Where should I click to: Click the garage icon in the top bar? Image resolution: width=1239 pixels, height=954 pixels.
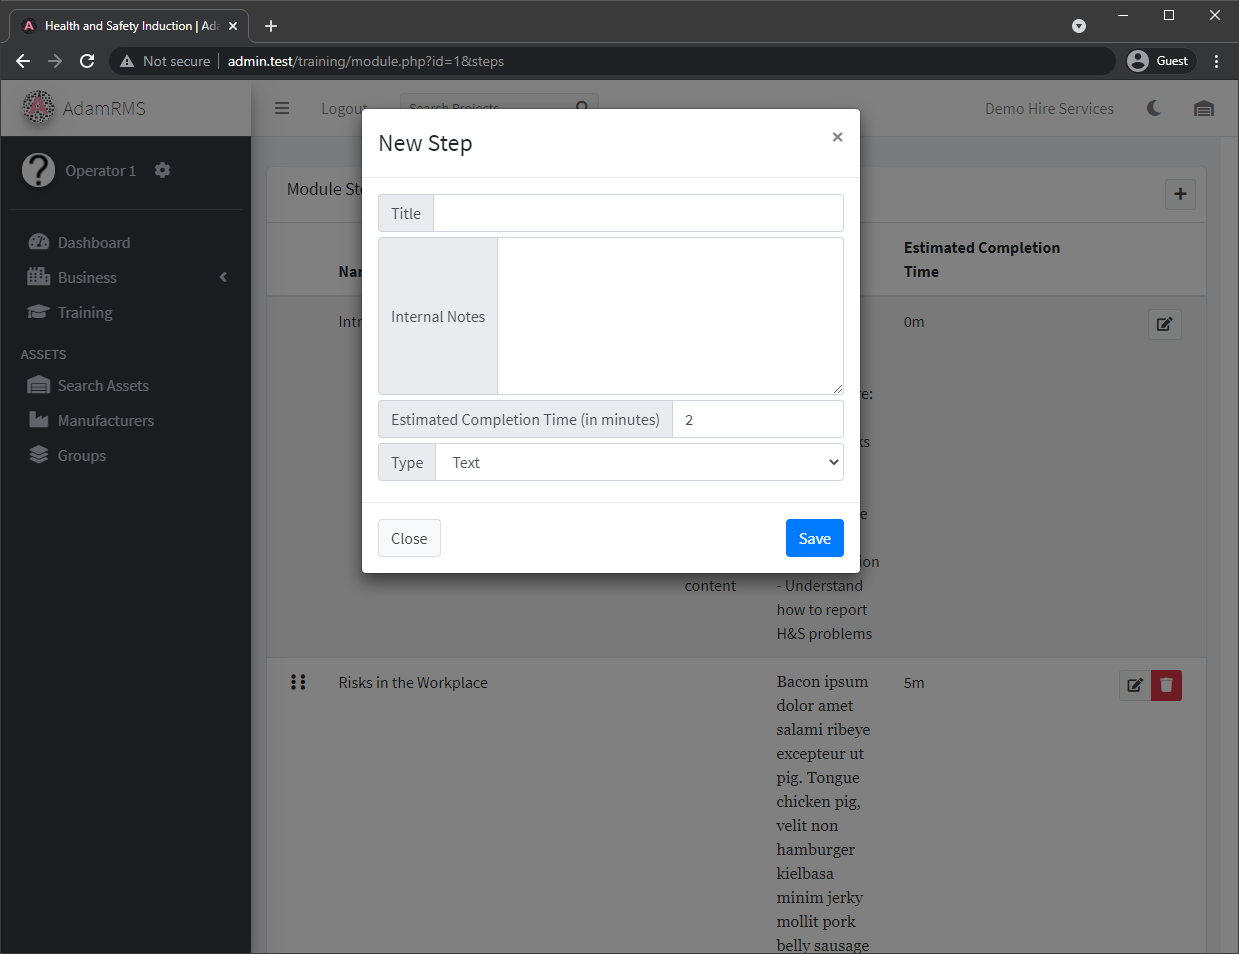[x=1204, y=108]
